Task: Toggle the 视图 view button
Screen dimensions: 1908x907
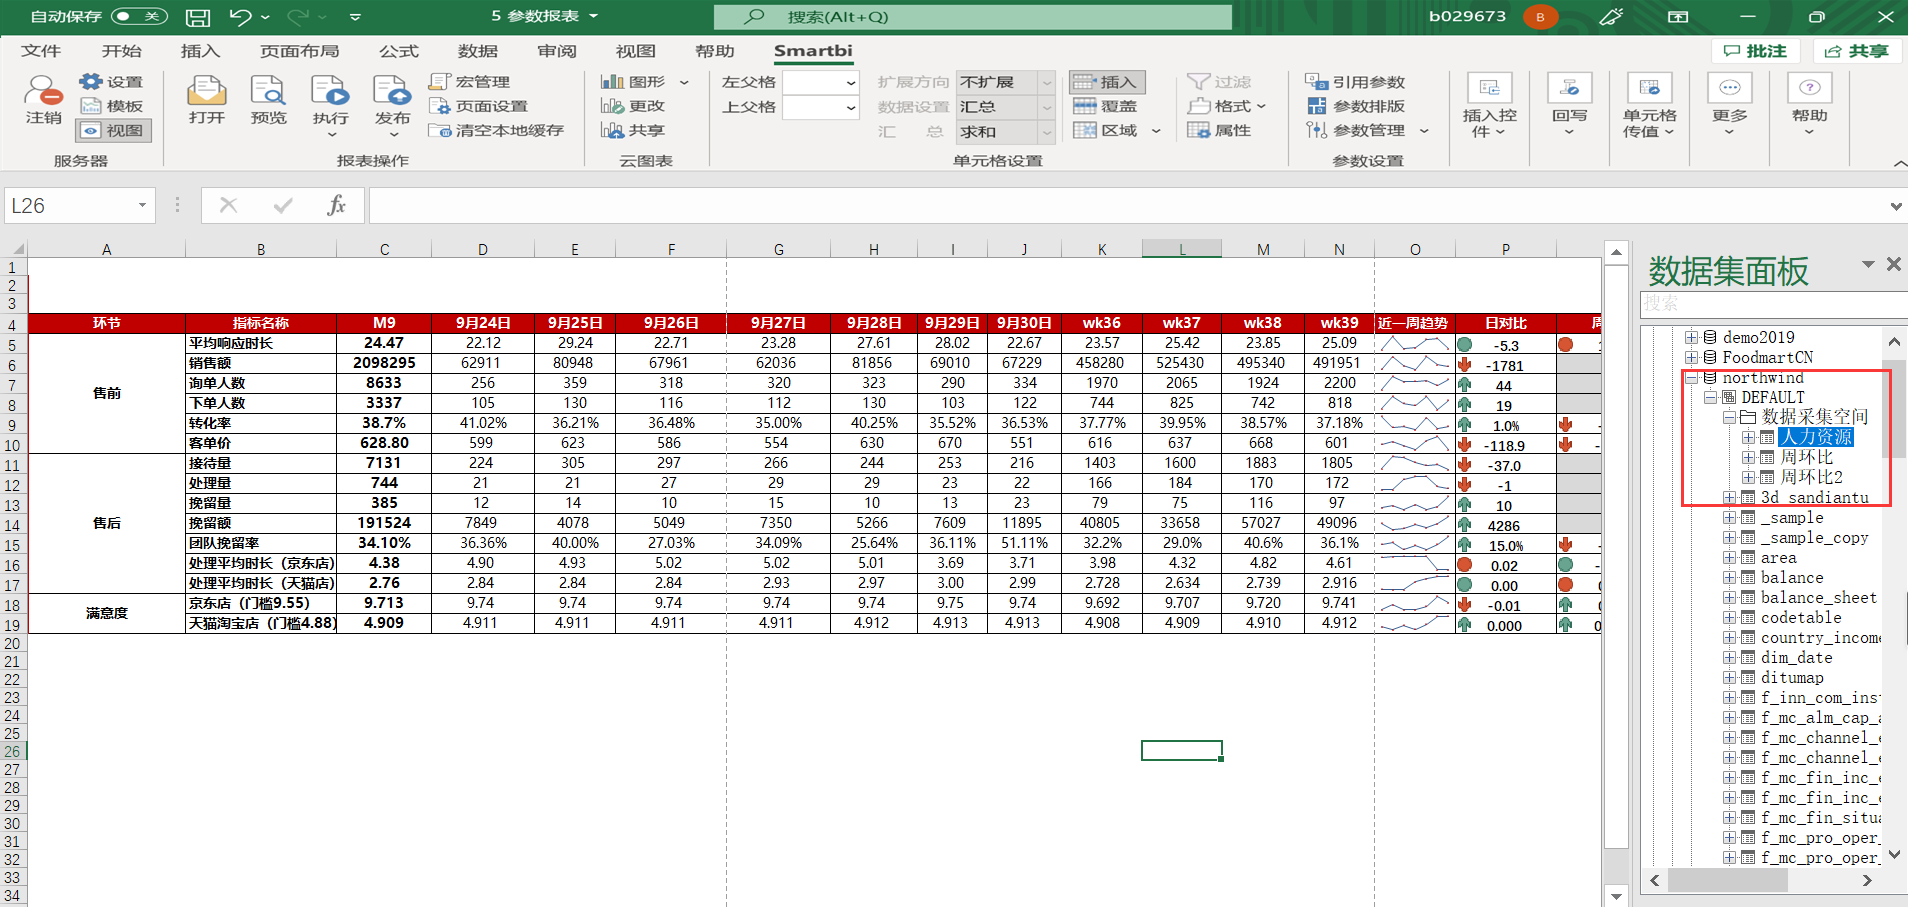Action: click(113, 131)
